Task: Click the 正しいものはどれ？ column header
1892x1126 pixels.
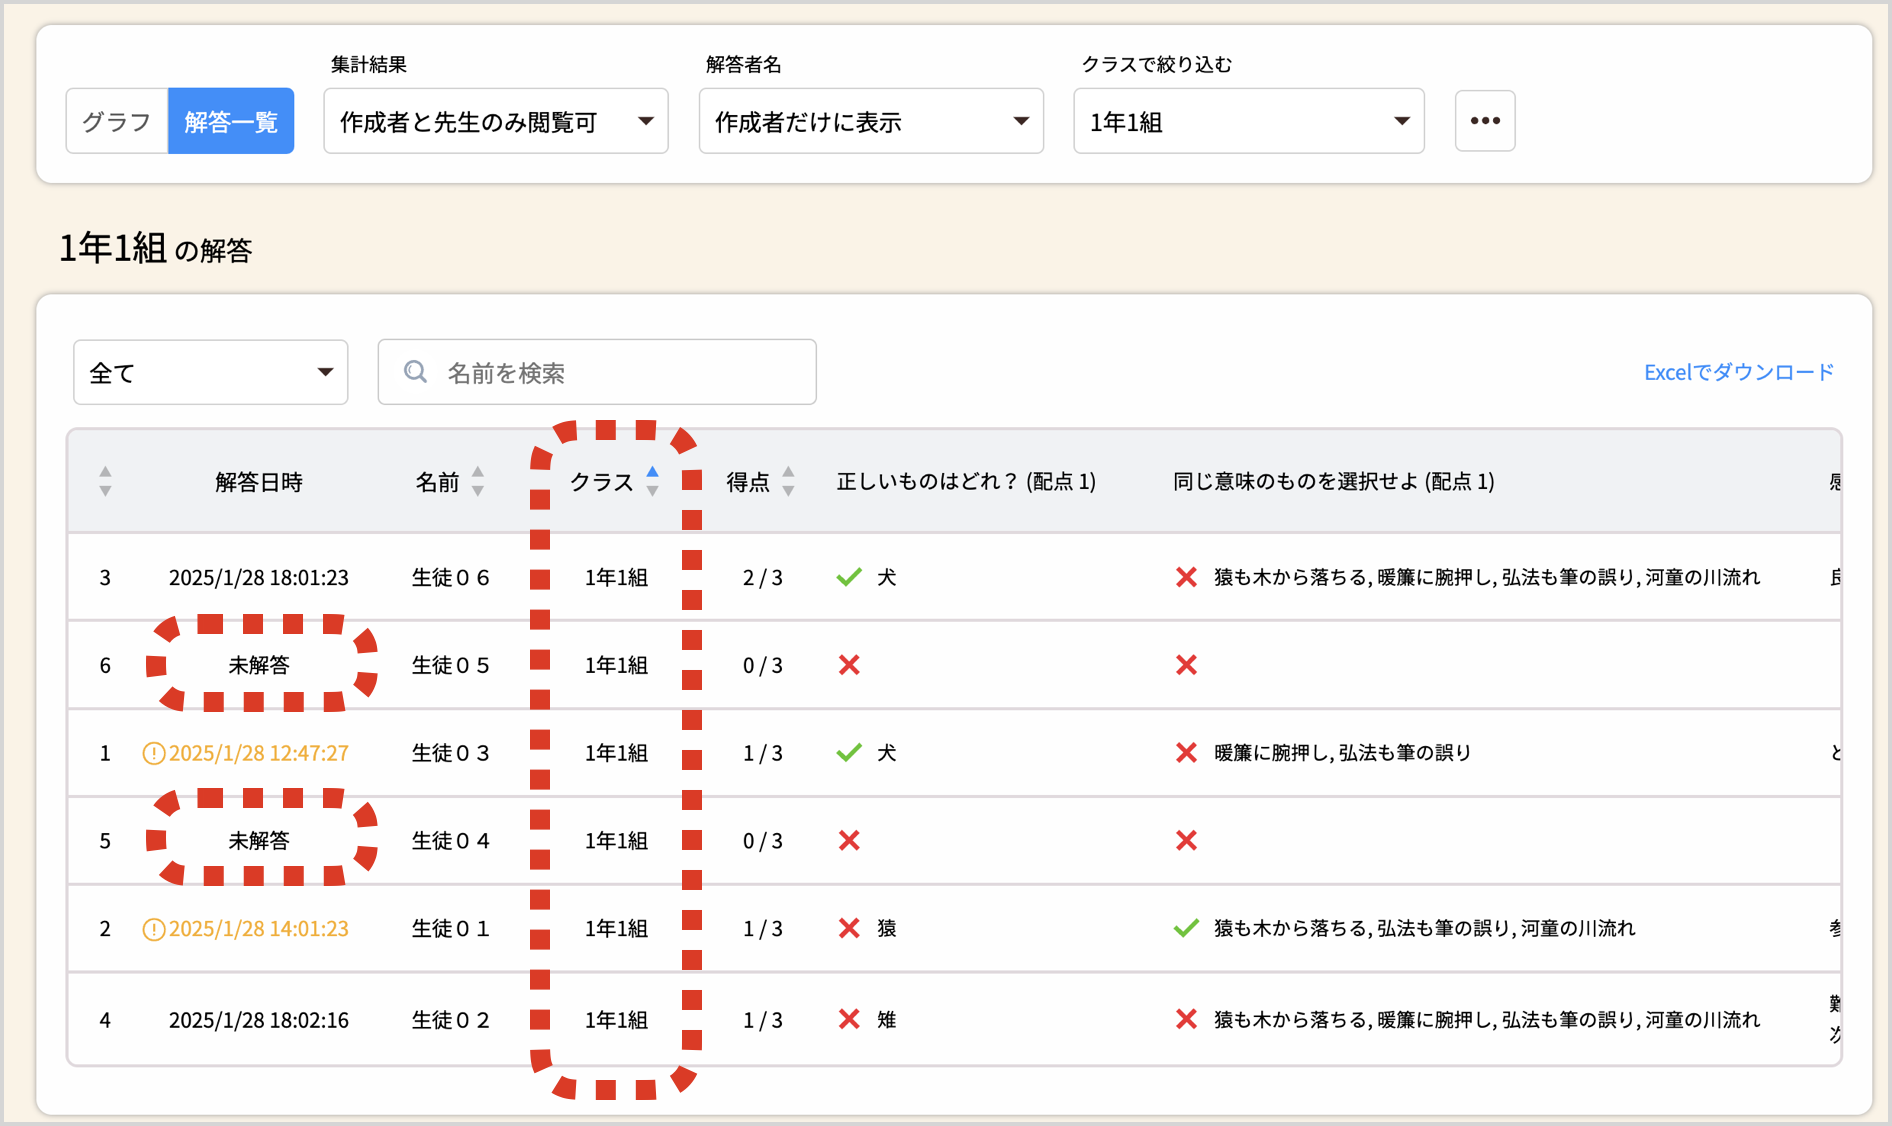Action: pos(966,482)
